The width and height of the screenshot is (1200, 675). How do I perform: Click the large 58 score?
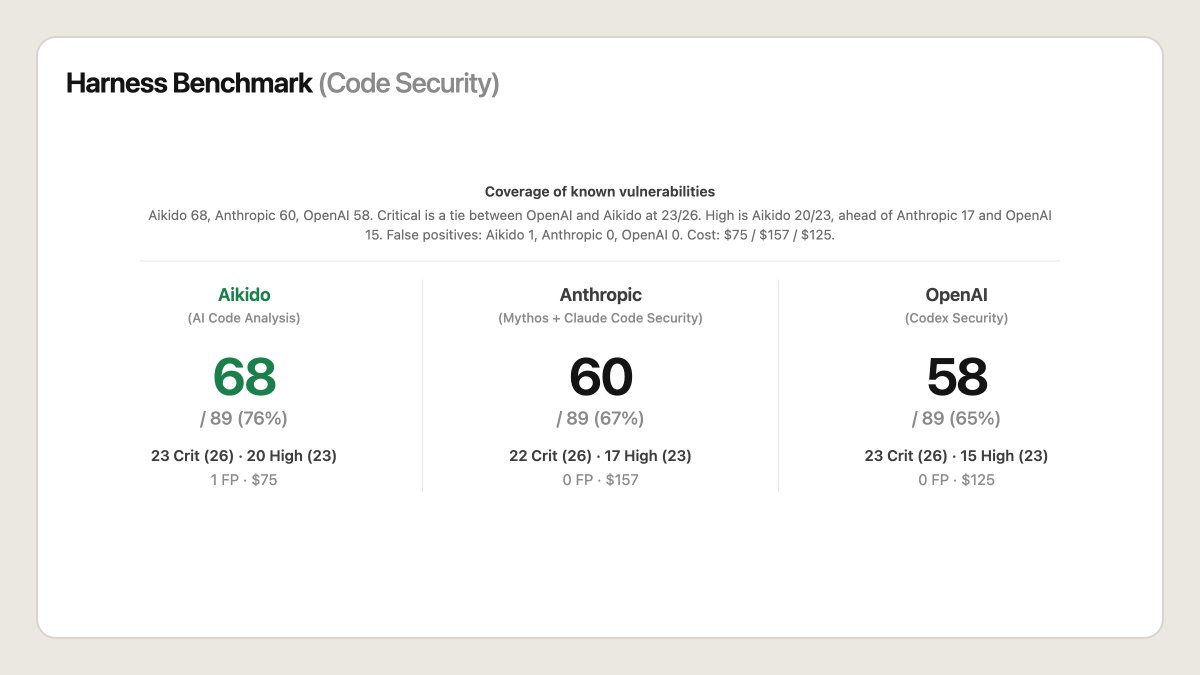(957, 377)
